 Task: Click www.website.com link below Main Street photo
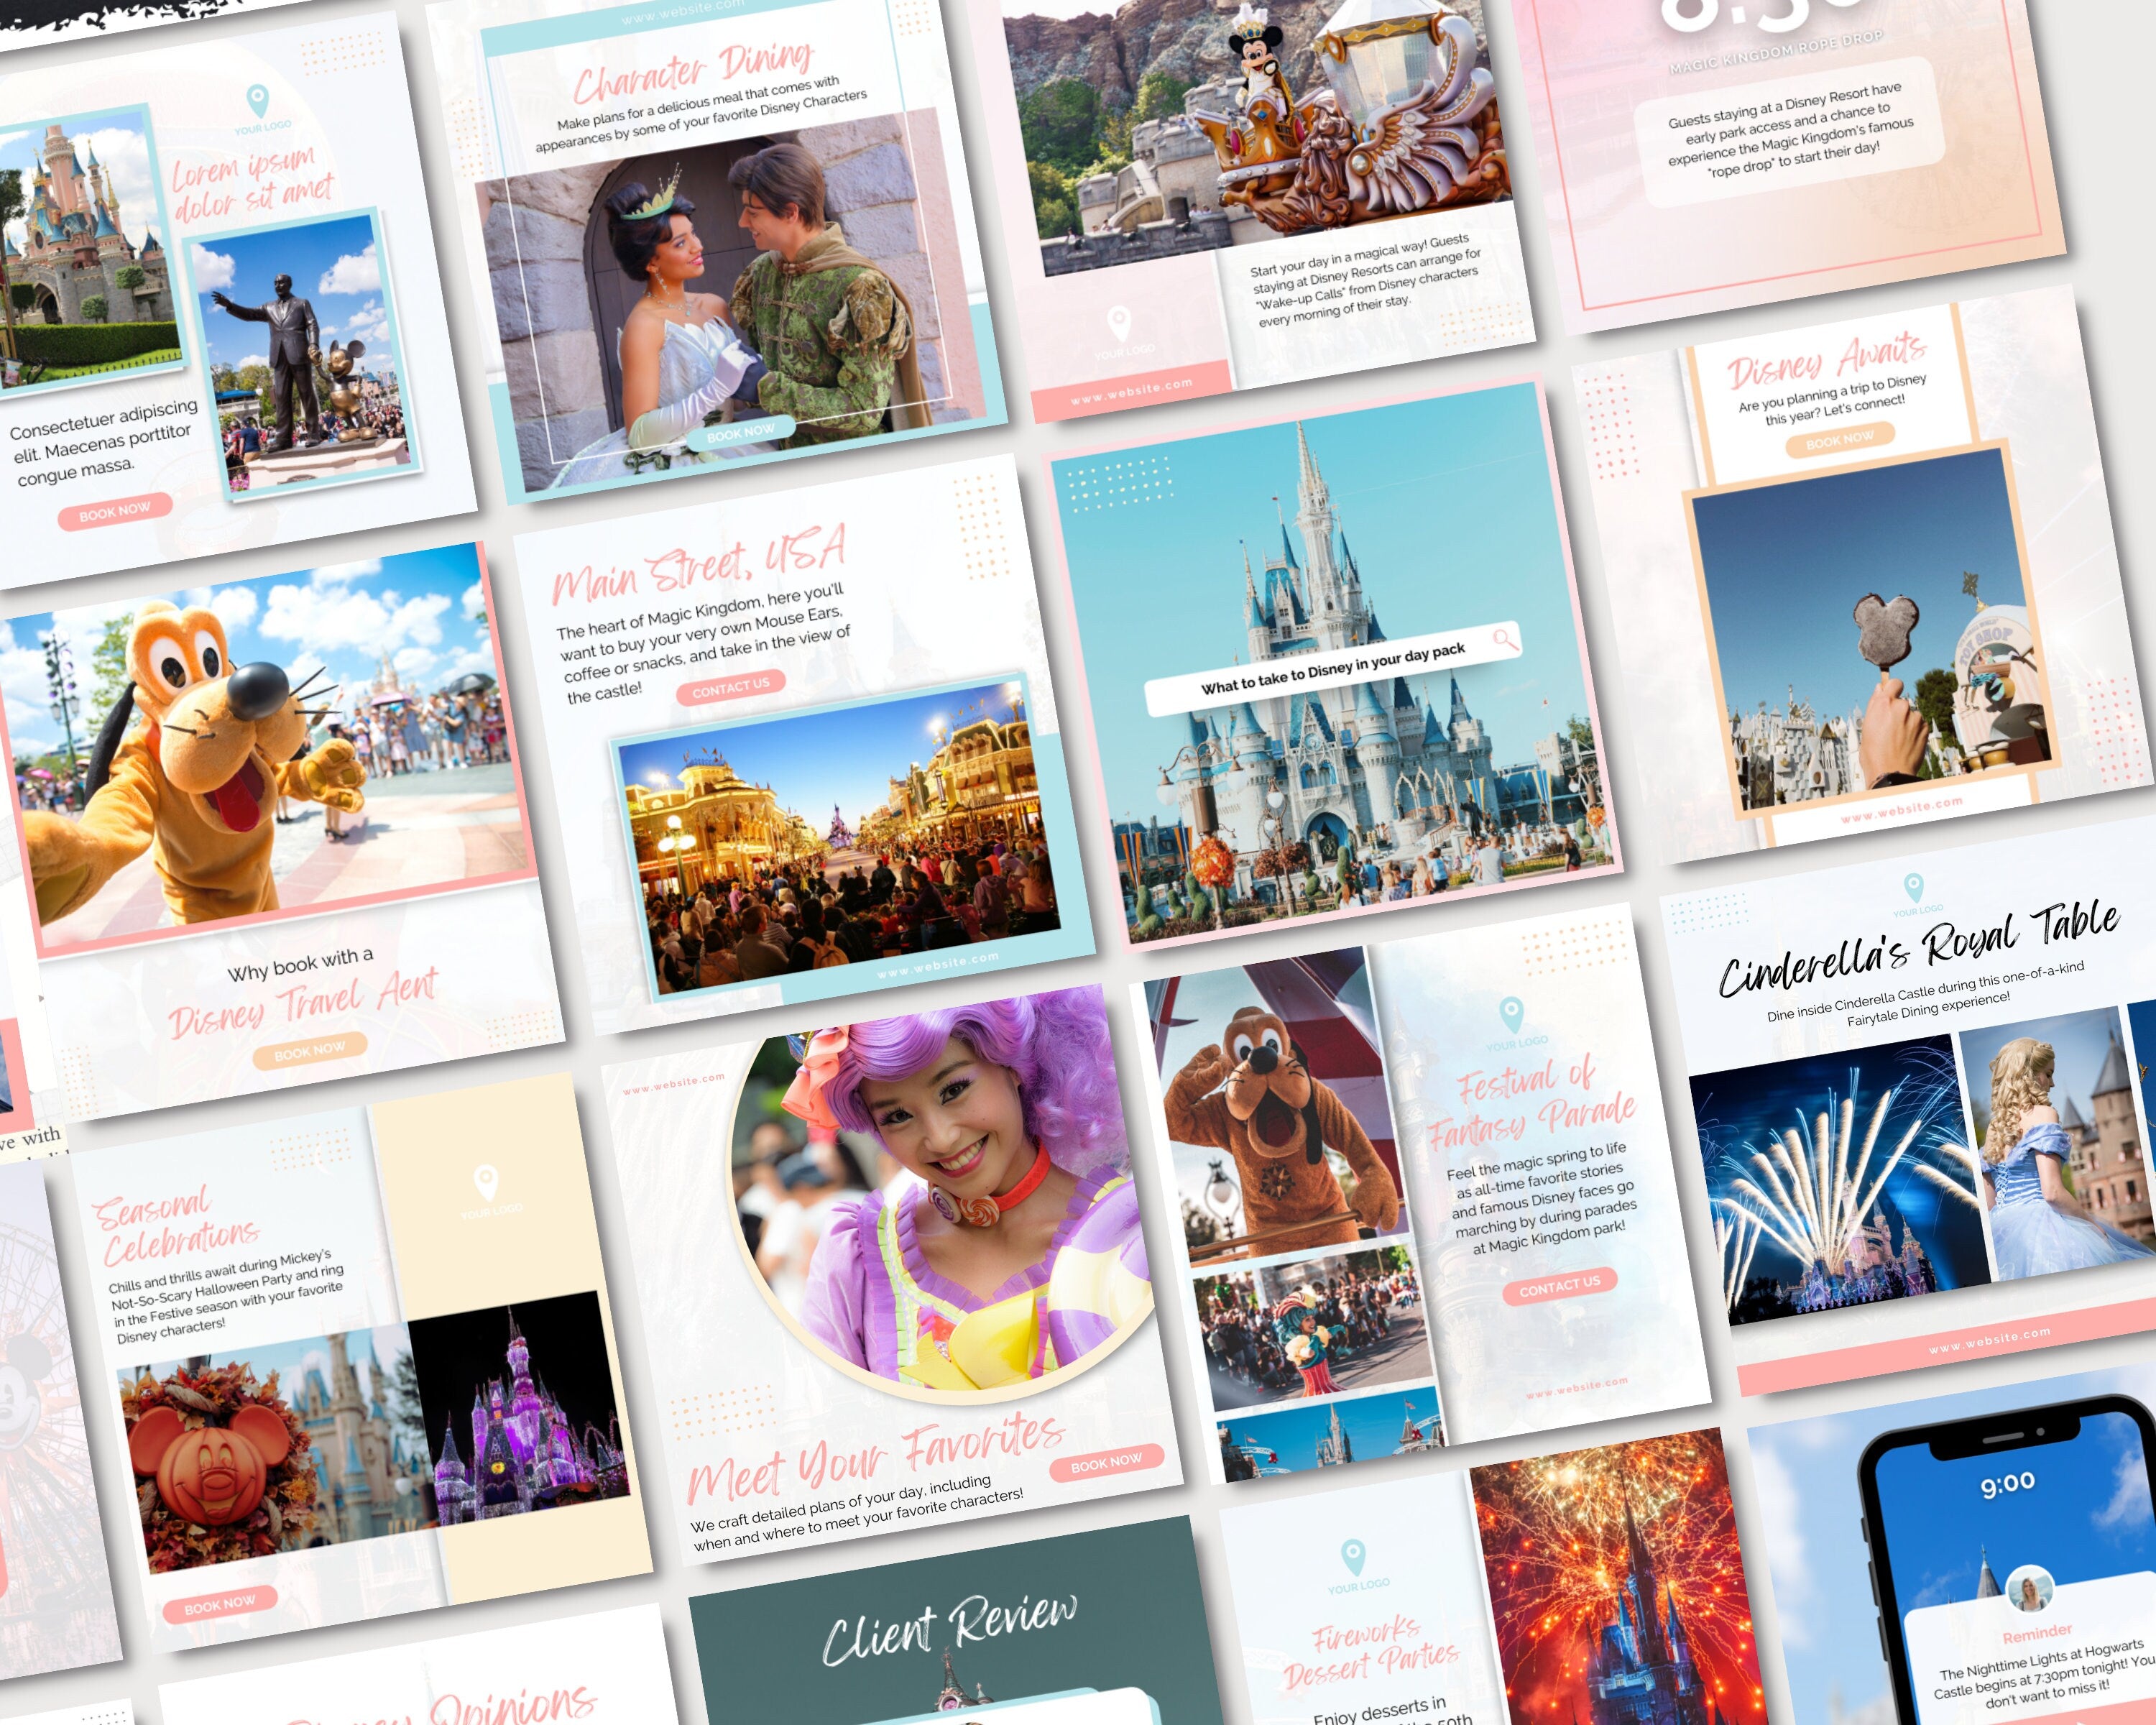[937, 965]
